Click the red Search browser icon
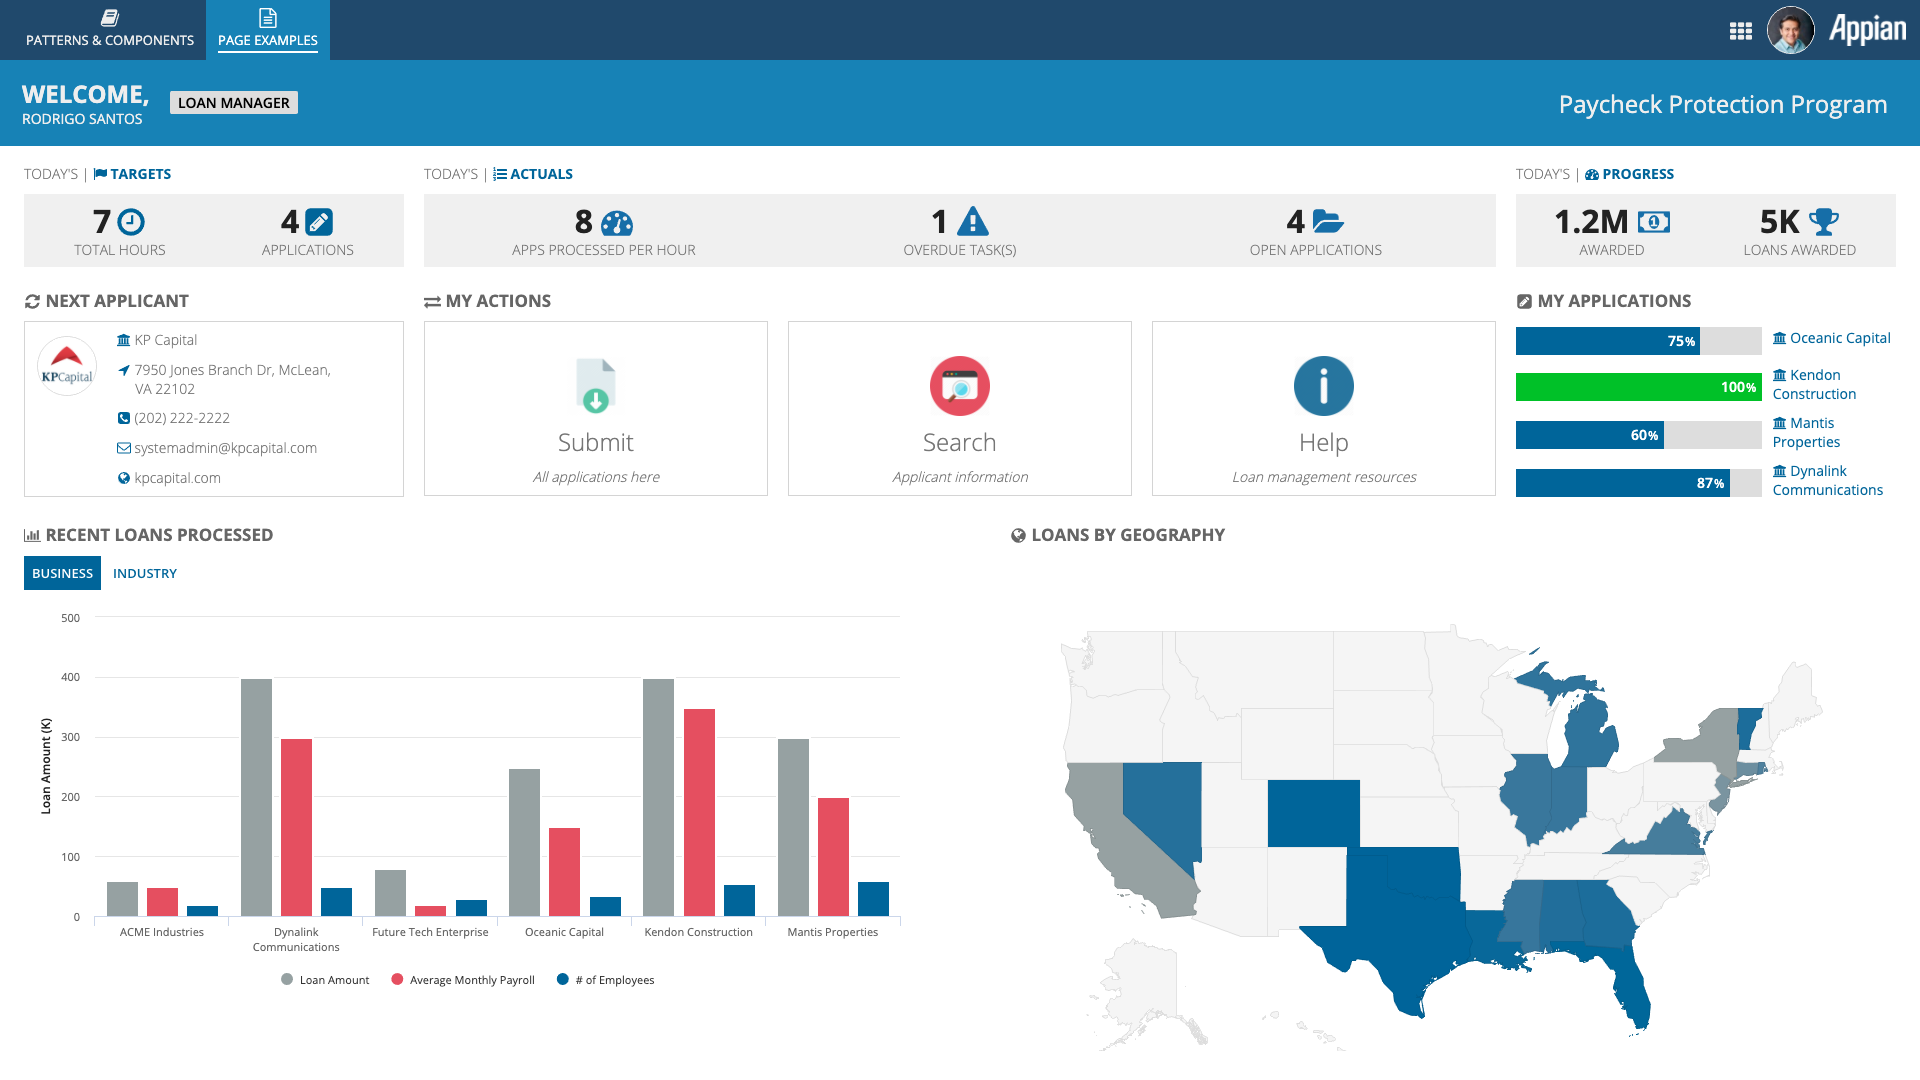 point(959,386)
